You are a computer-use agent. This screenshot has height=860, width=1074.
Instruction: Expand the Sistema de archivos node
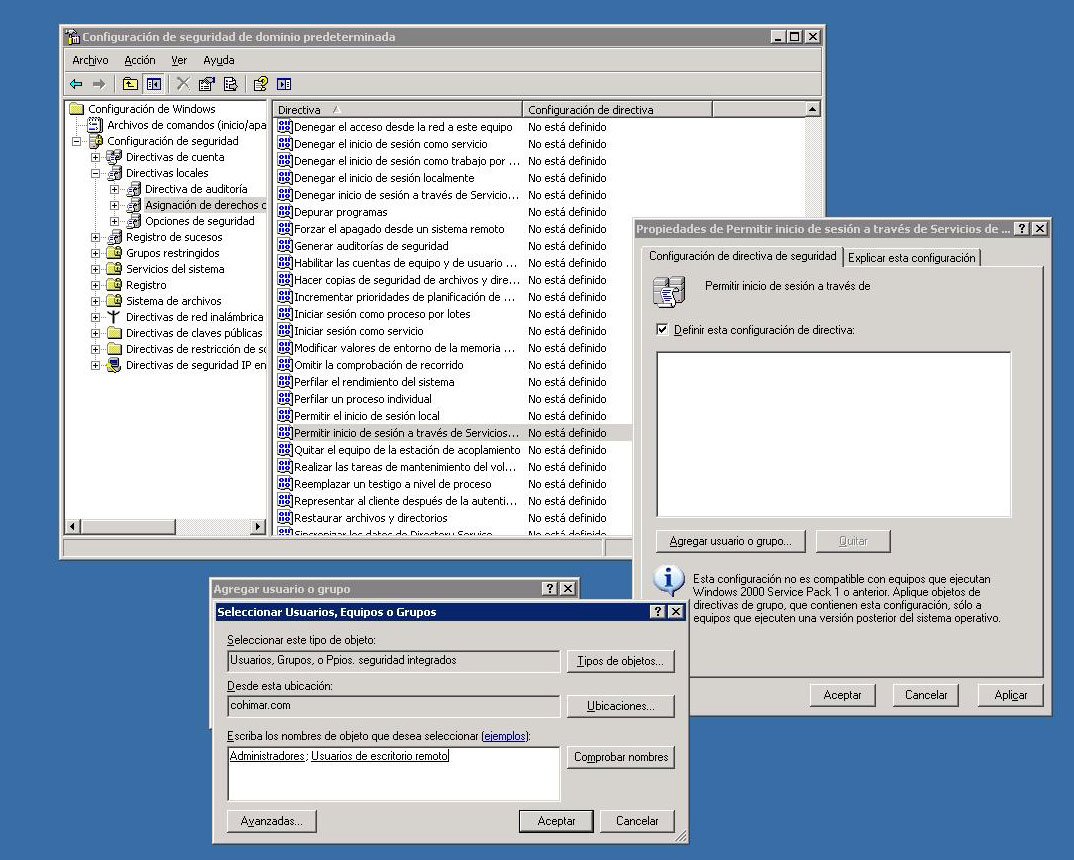point(95,301)
